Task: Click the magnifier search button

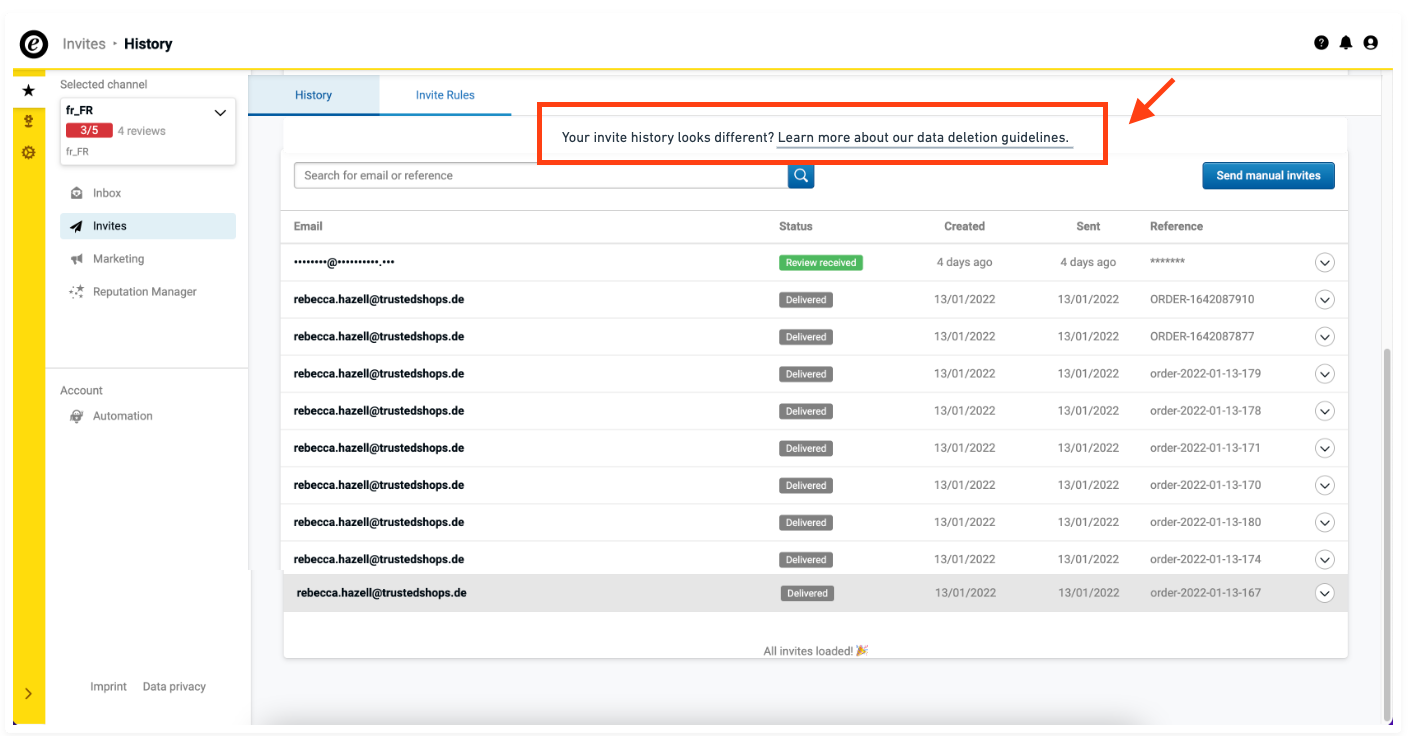Action: pyautogui.click(x=801, y=175)
